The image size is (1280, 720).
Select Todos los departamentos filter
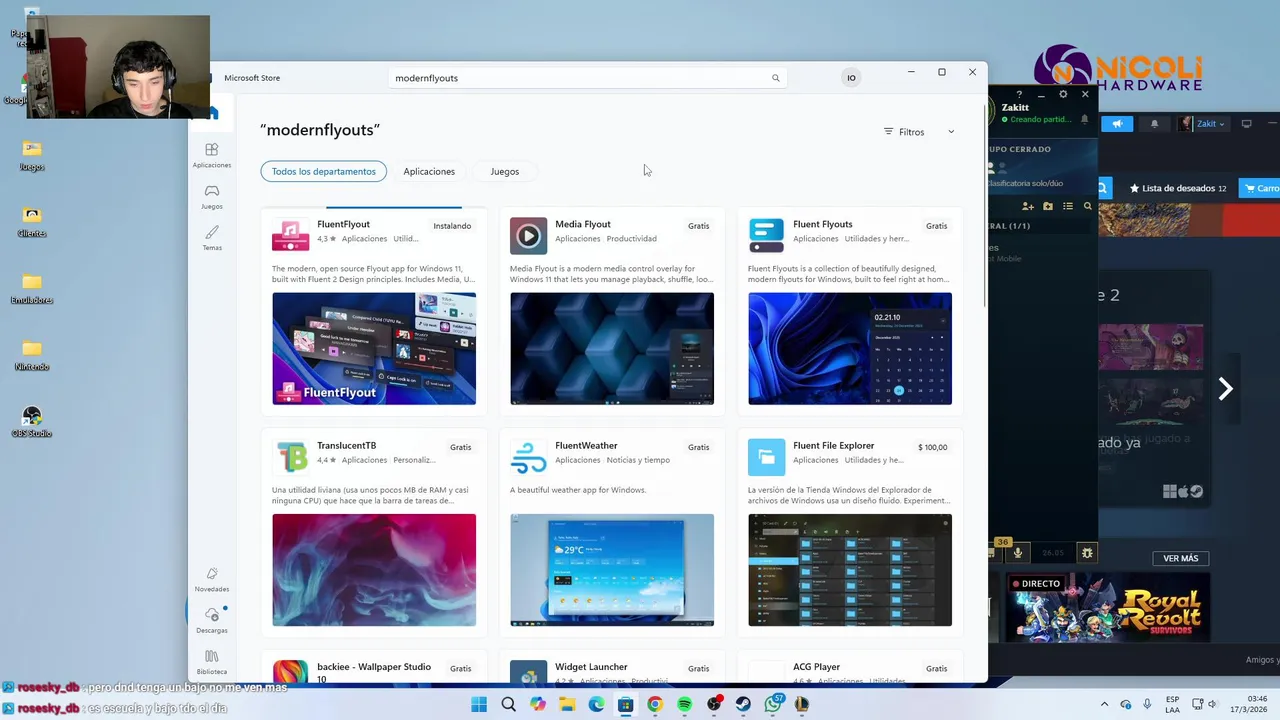pyautogui.click(x=324, y=171)
